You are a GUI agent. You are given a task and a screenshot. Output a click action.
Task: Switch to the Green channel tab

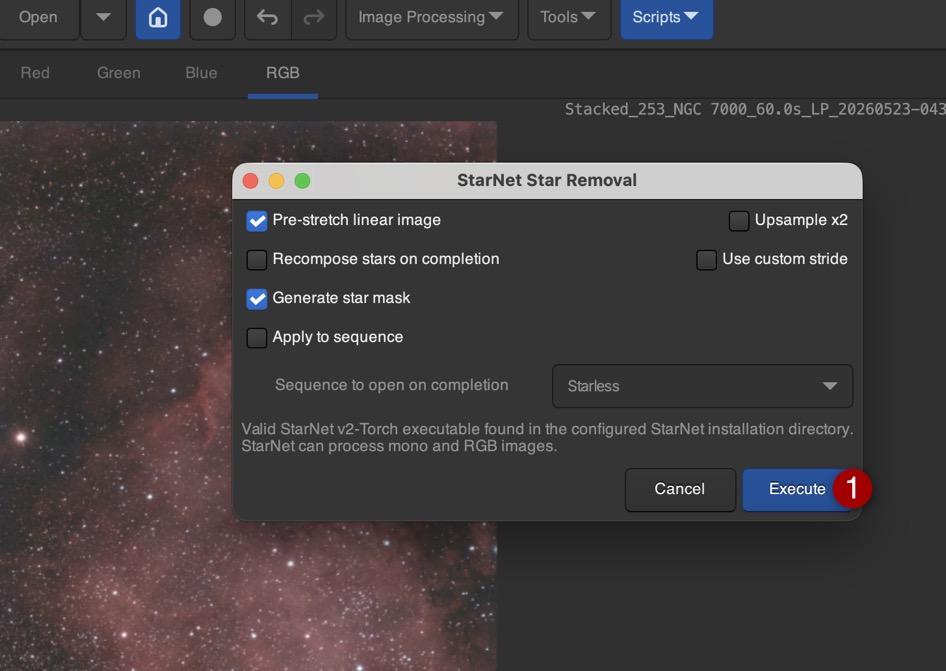[119, 73]
